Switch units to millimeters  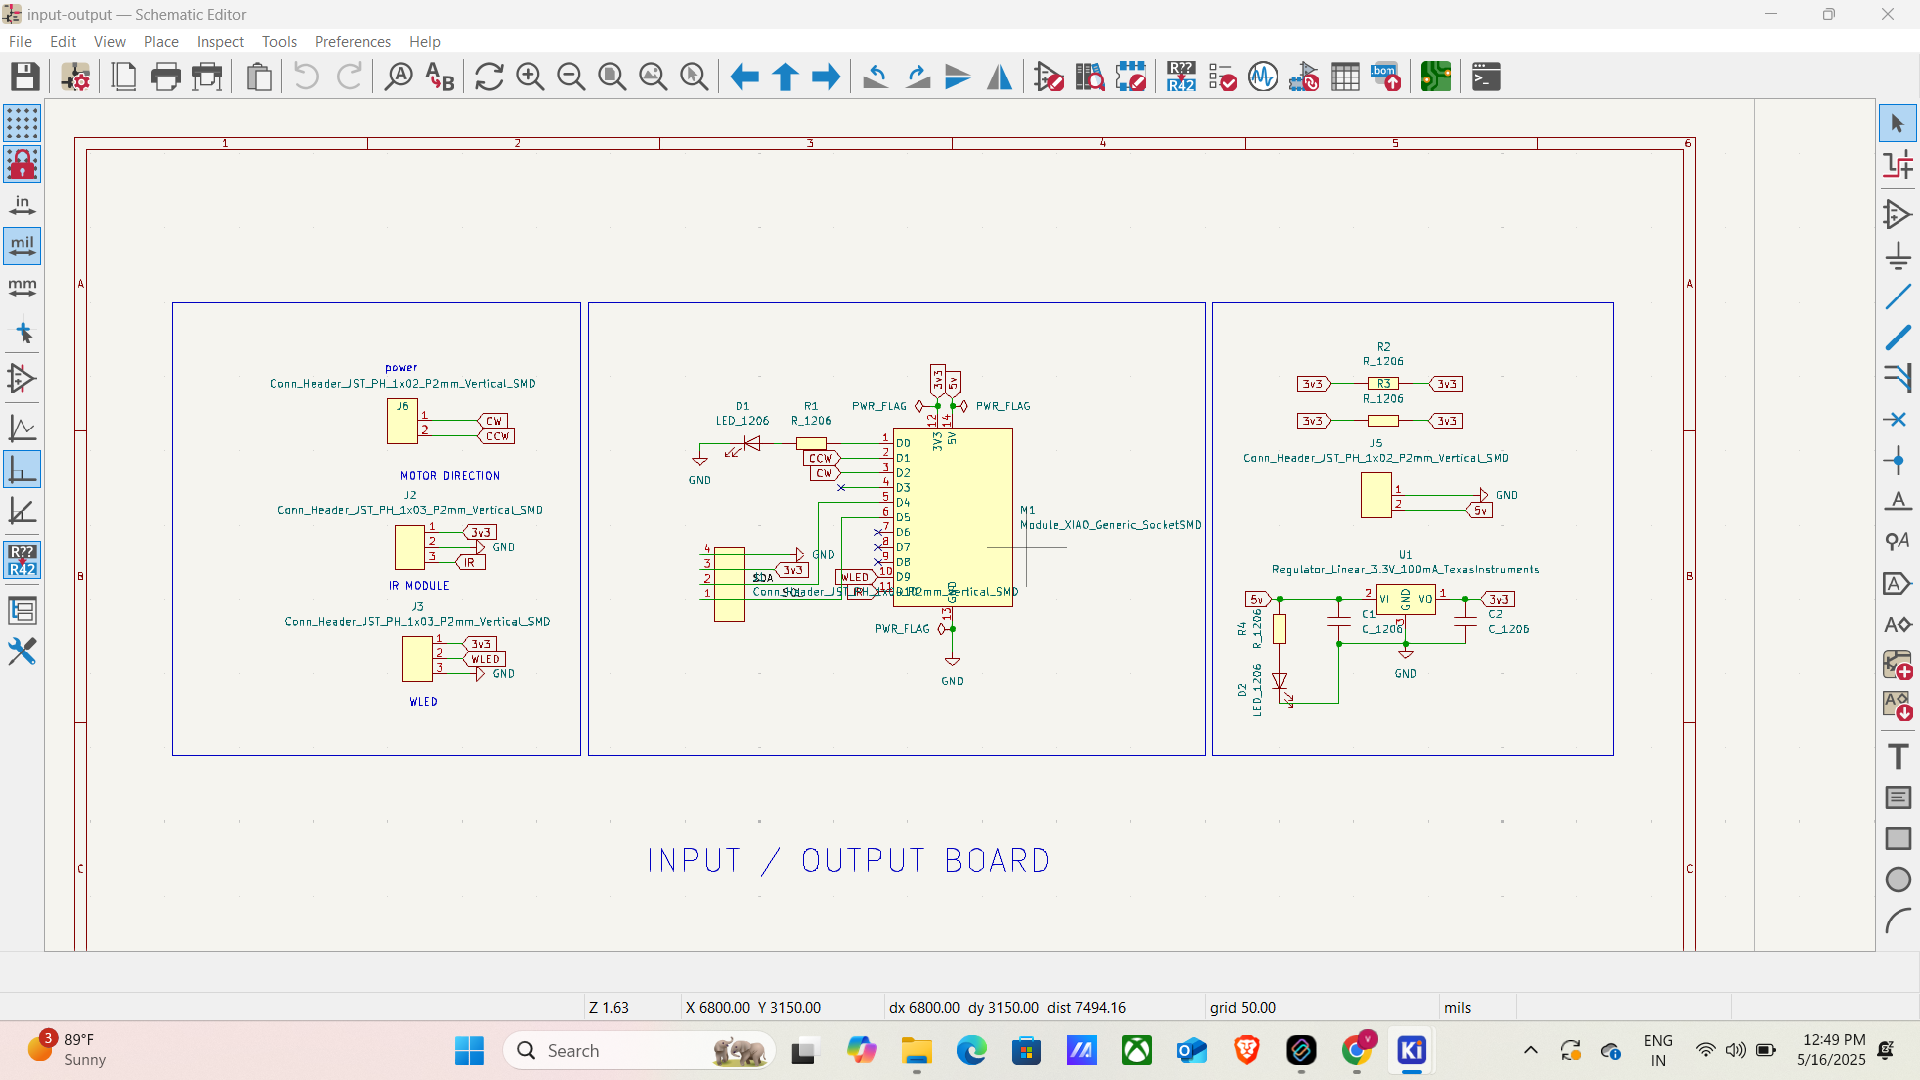point(22,287)
